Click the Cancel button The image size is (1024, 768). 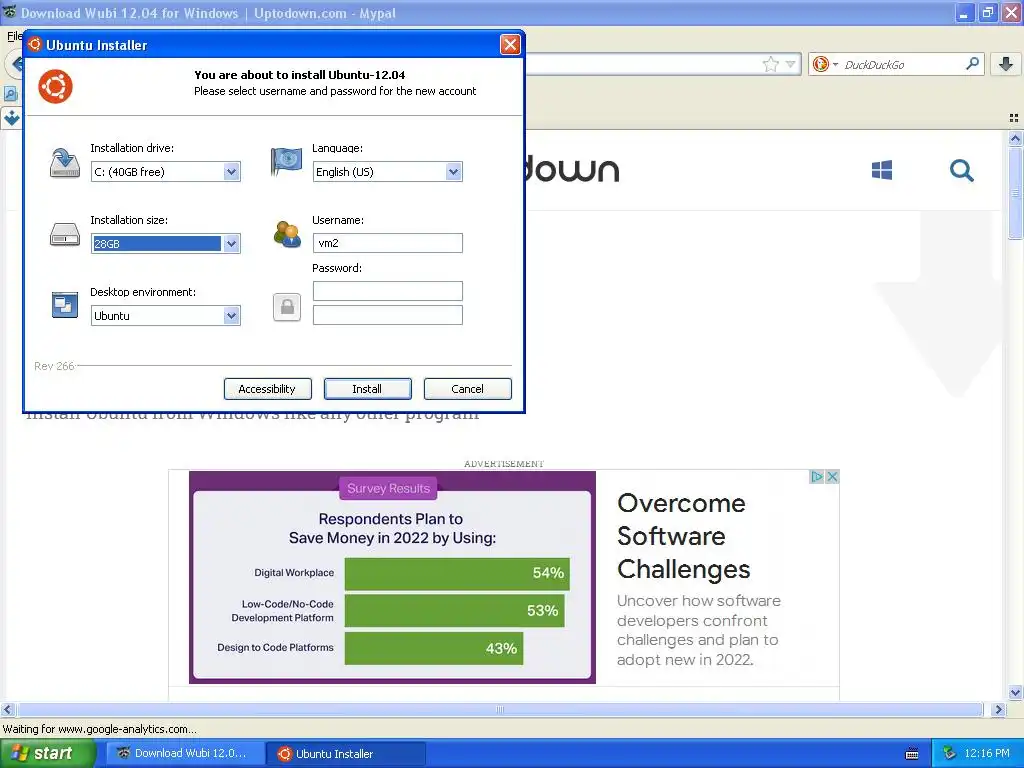pos(468,389)
